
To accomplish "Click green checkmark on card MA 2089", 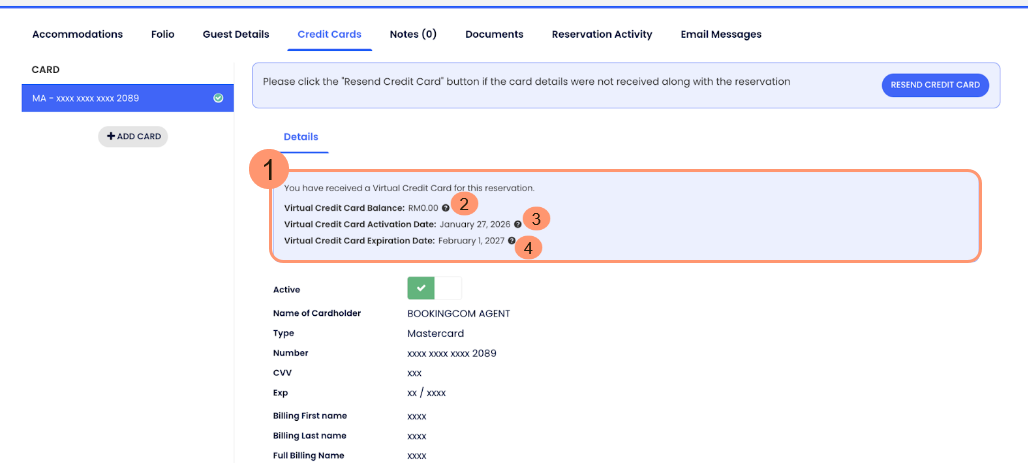I will [218, 98].
